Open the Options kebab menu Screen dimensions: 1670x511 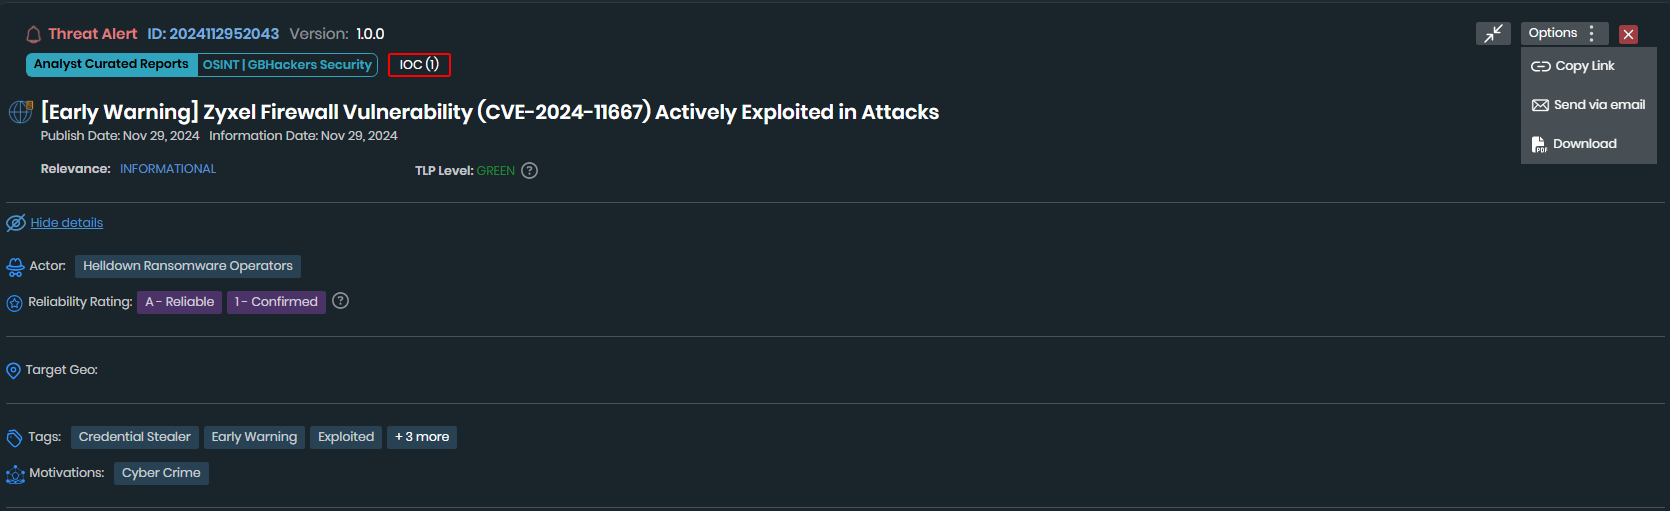point(1591,34)
